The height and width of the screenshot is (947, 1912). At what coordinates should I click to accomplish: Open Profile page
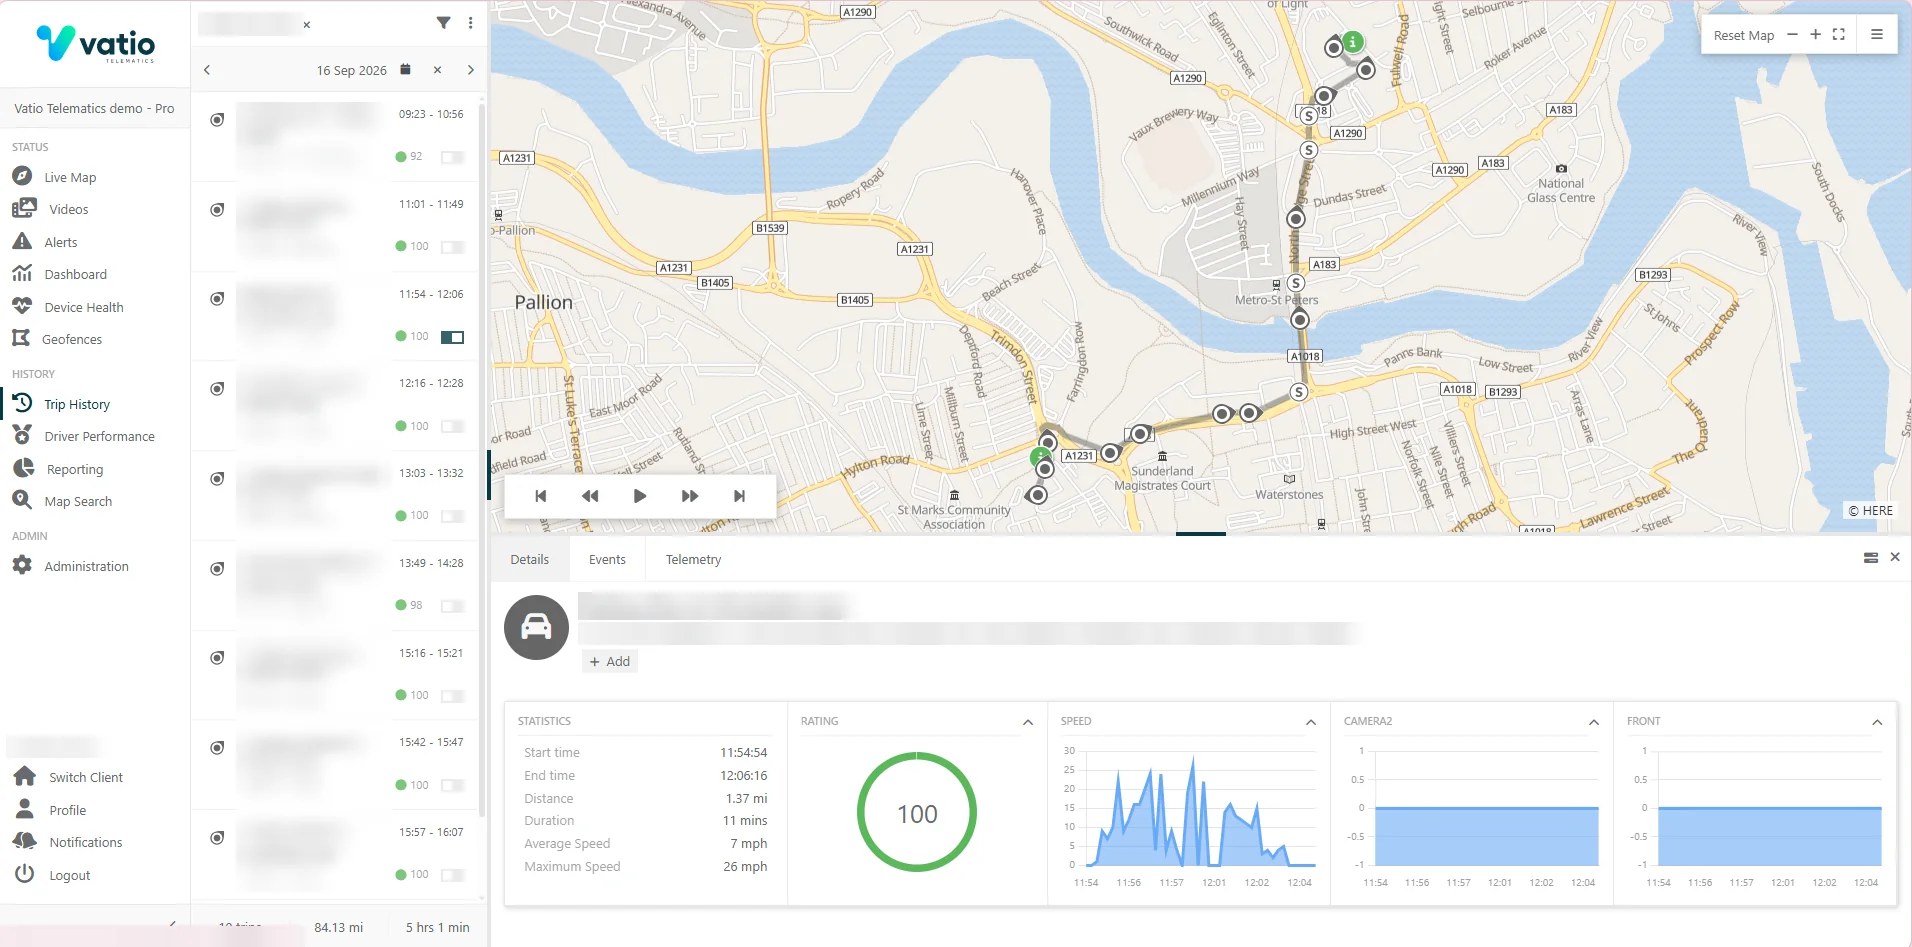pyautogui.click(x=67, y=810)
